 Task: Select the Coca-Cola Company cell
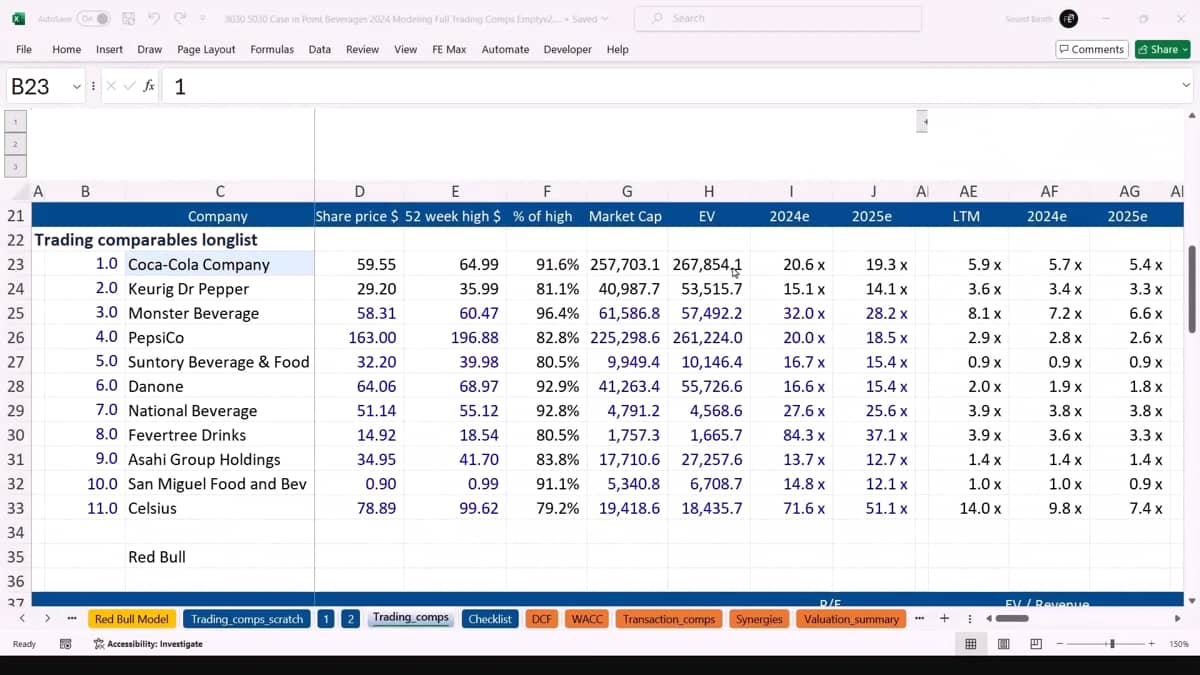(219, 264)
